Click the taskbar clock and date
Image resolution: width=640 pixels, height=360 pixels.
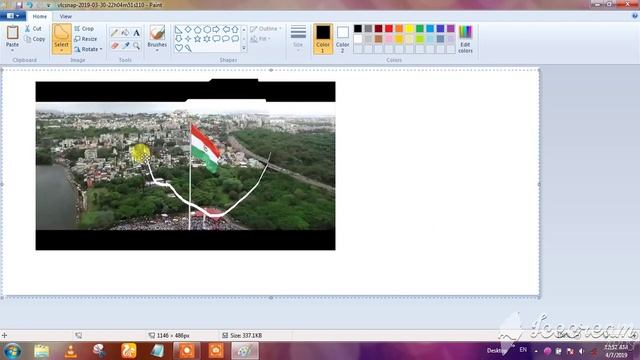(616, 351)
